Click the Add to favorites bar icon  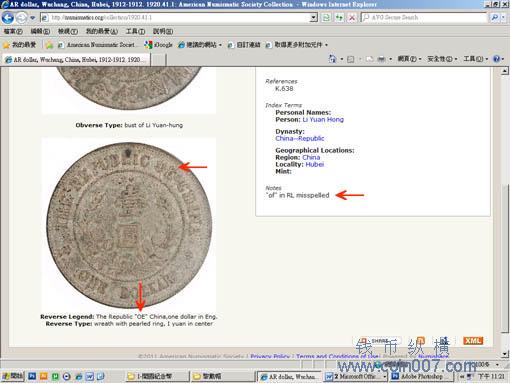tap(49, 45)
